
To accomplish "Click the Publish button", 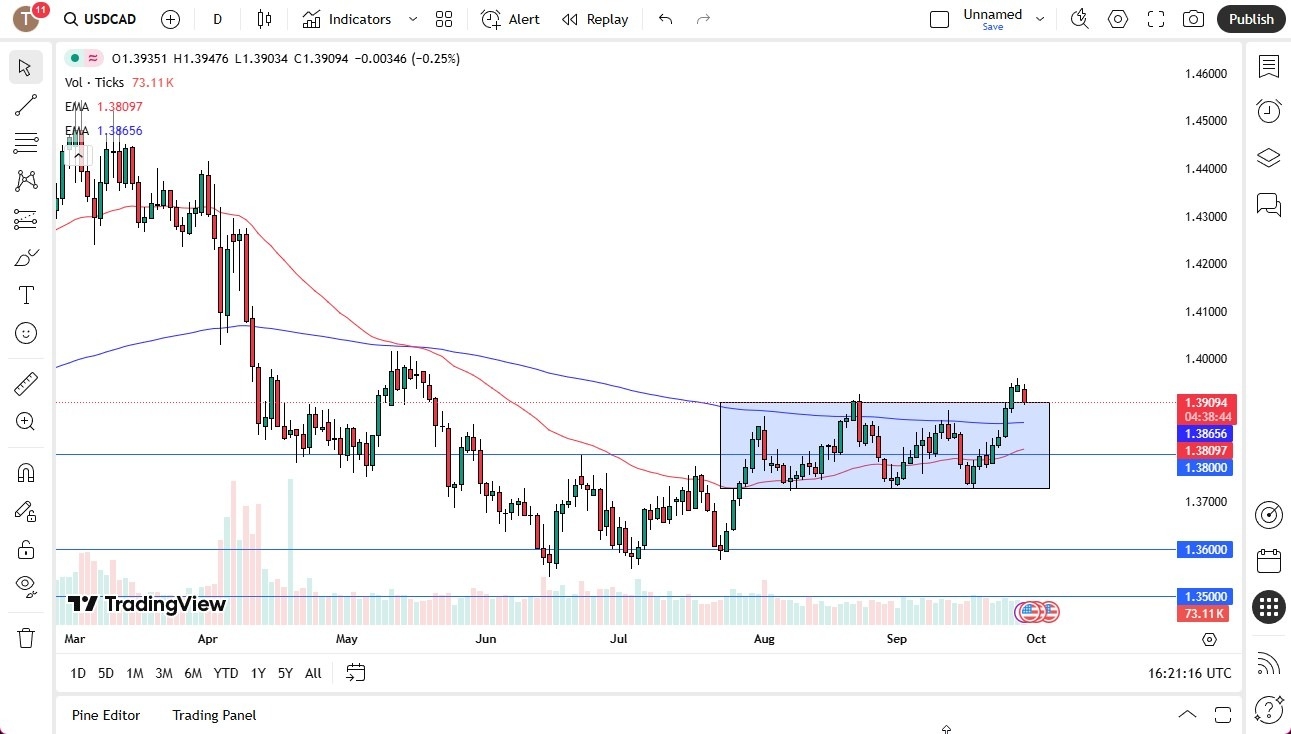I will [x=1250, y=18].
